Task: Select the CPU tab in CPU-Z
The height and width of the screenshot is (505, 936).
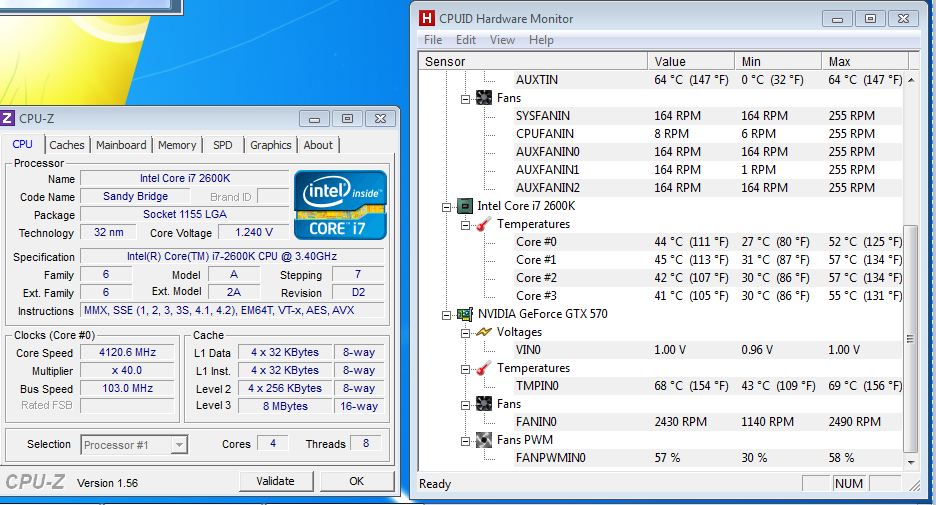Action: pos(22,144)
